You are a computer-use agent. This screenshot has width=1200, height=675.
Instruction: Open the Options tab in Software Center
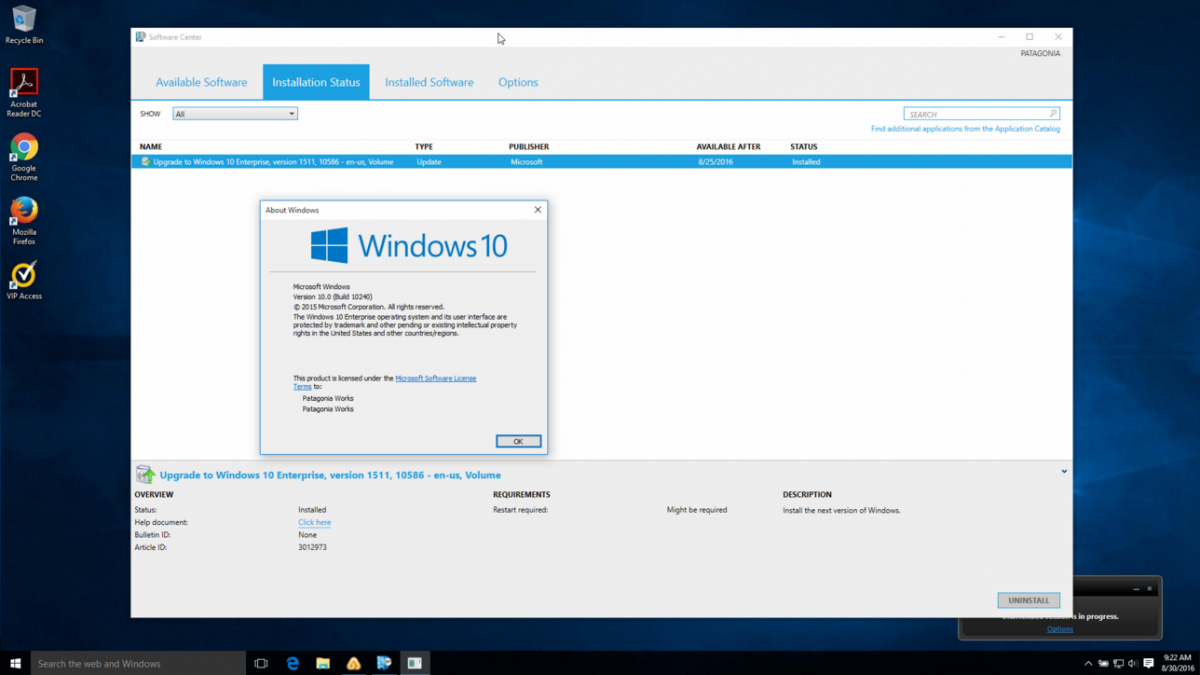518,82
